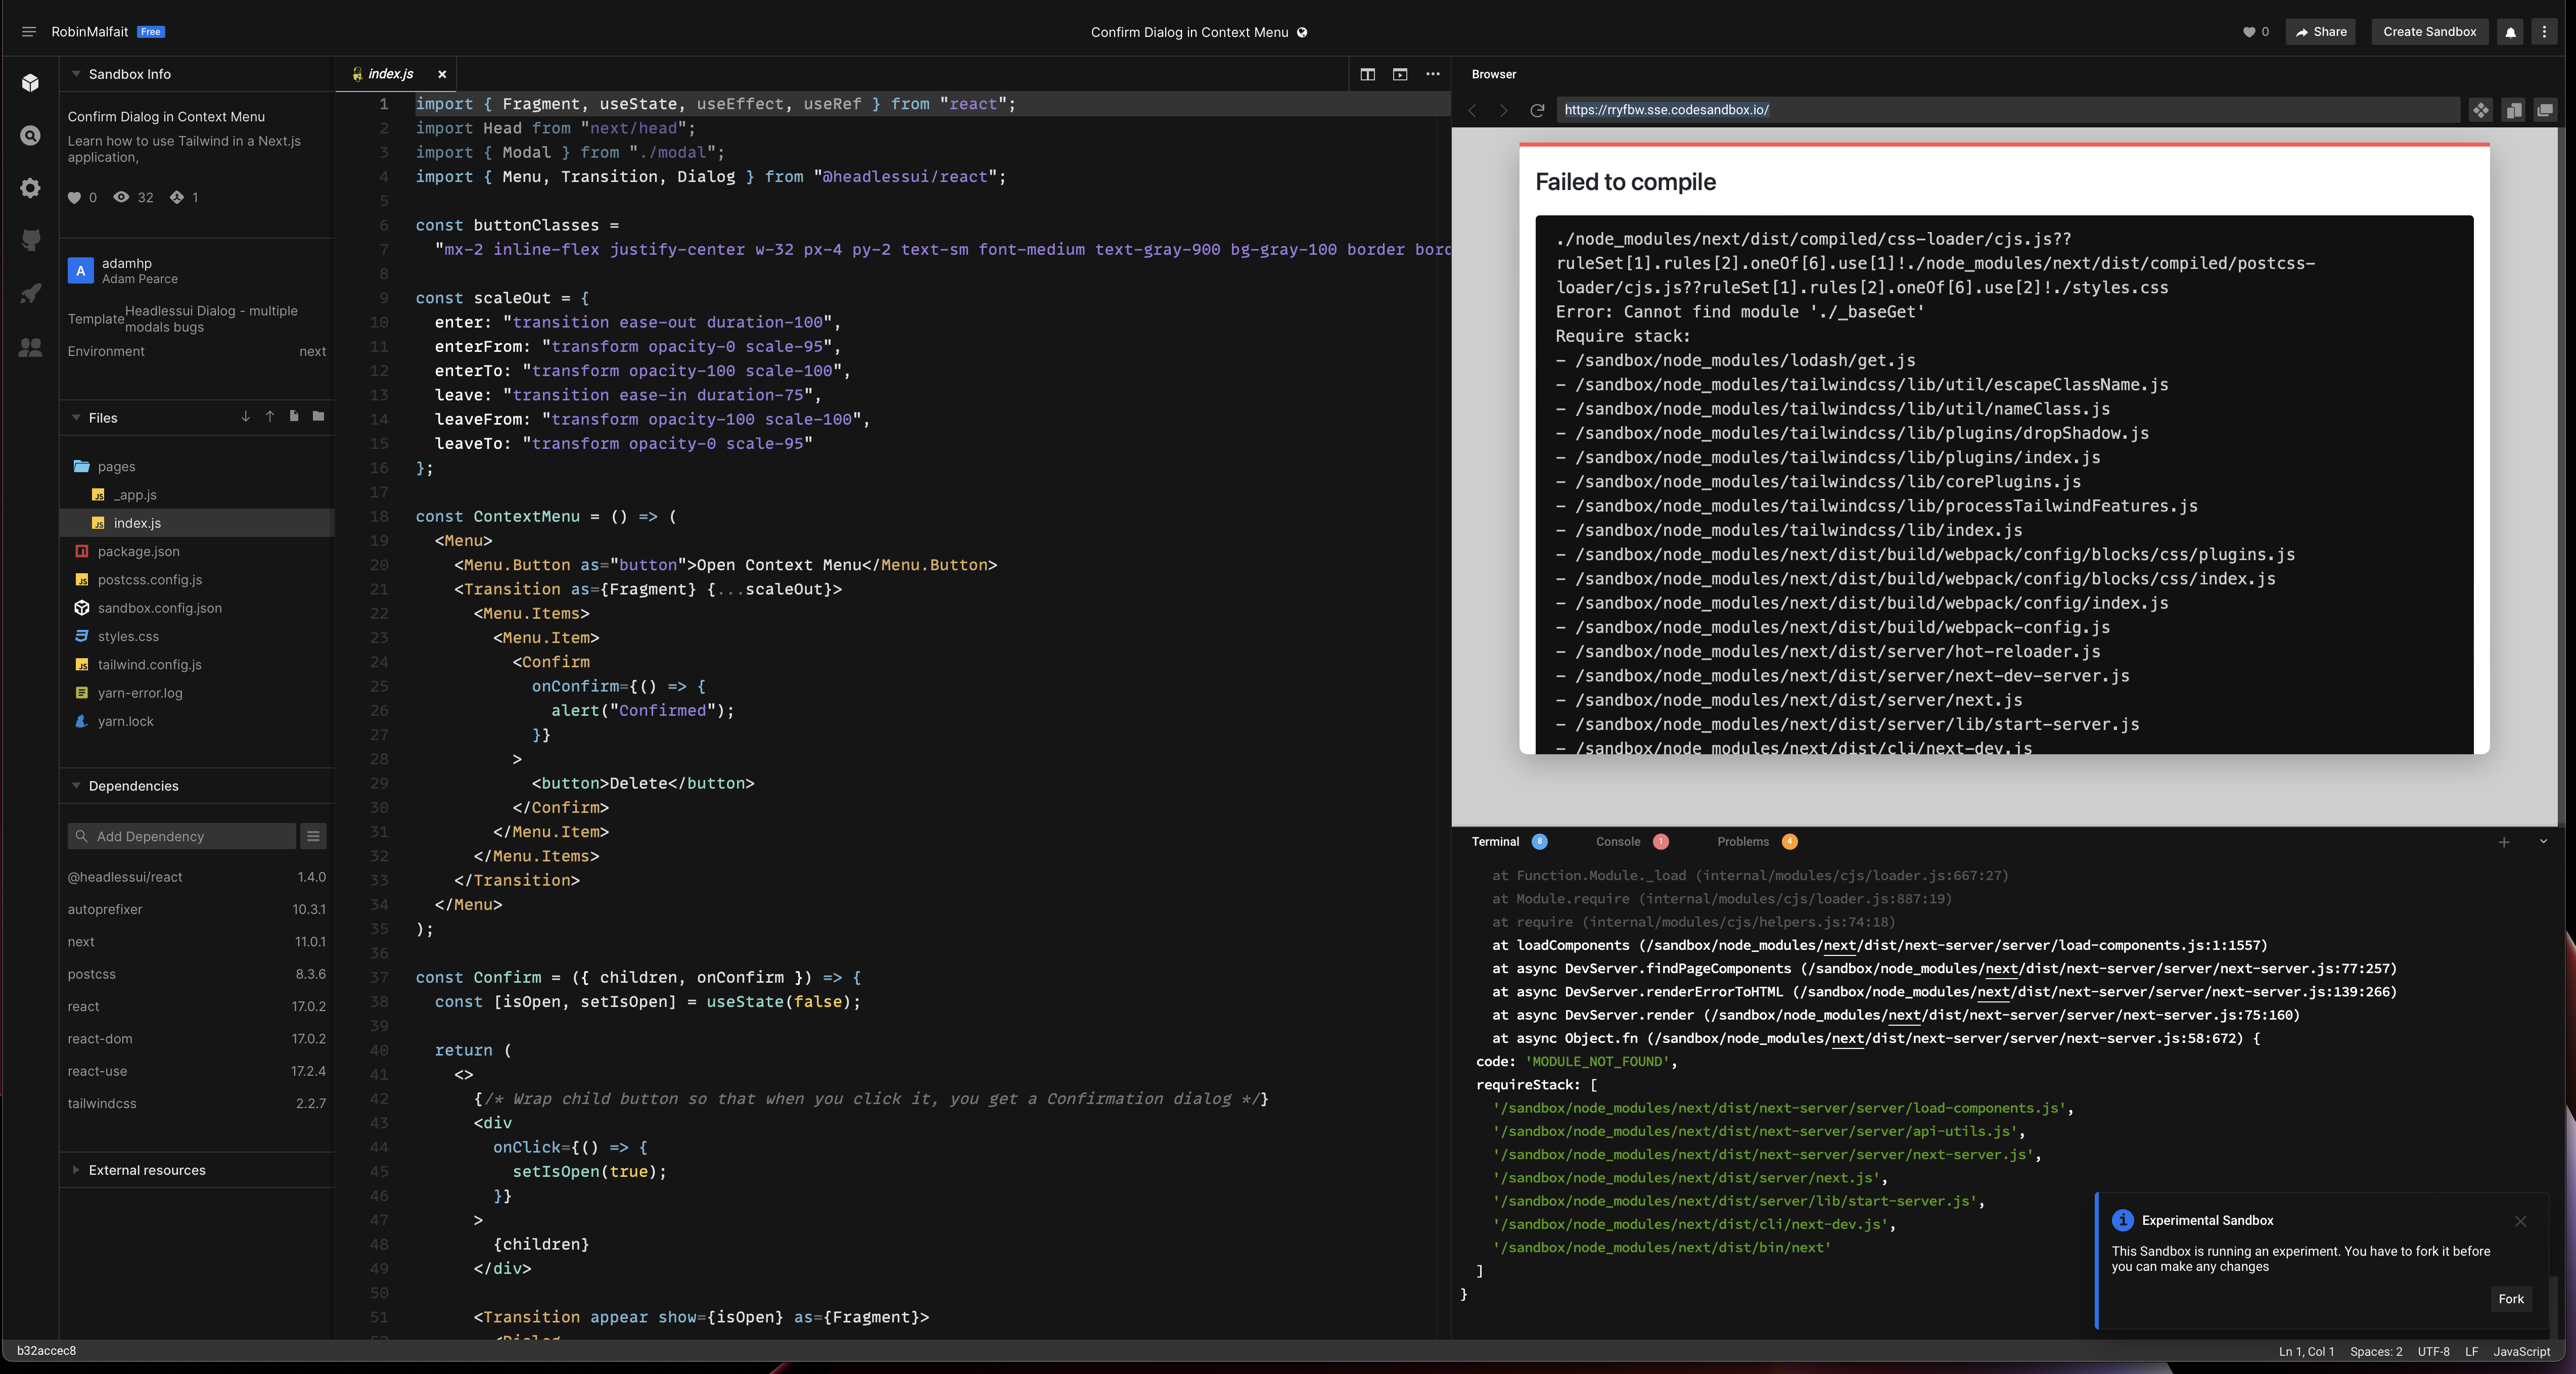Screen dimensions: 2576x1374
Task: Add a new terminal with plus icon
Action: pyautogui.click(x=2504, y=842)
